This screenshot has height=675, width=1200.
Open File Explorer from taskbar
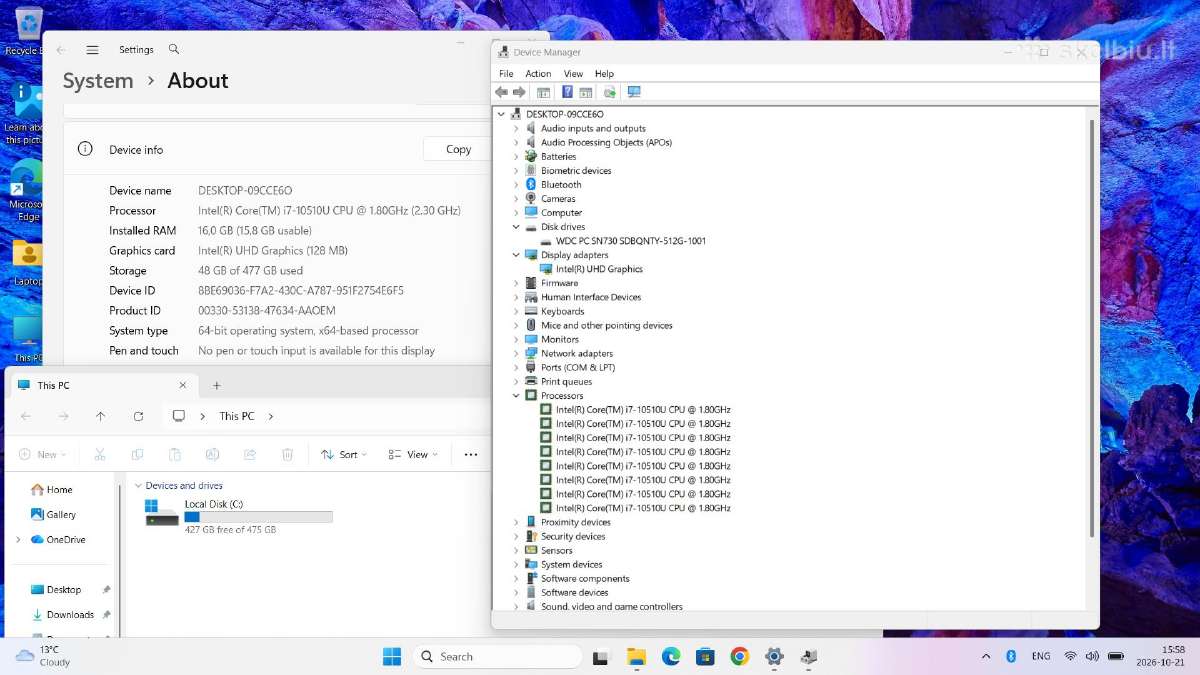[637, 656]
